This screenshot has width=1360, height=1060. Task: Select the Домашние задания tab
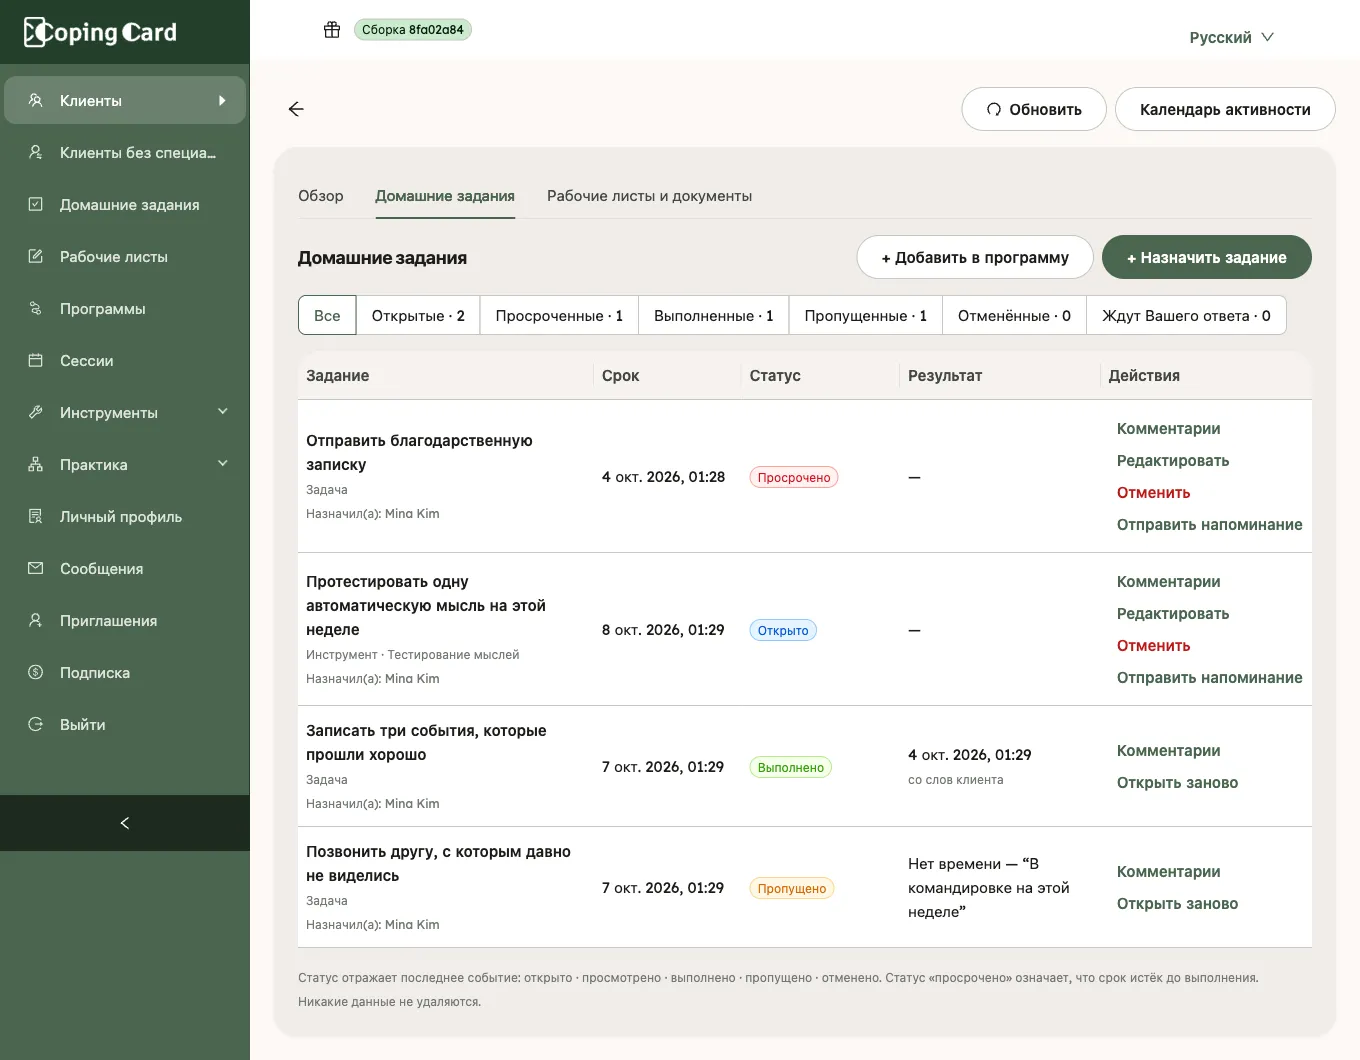tap(445, 196)
